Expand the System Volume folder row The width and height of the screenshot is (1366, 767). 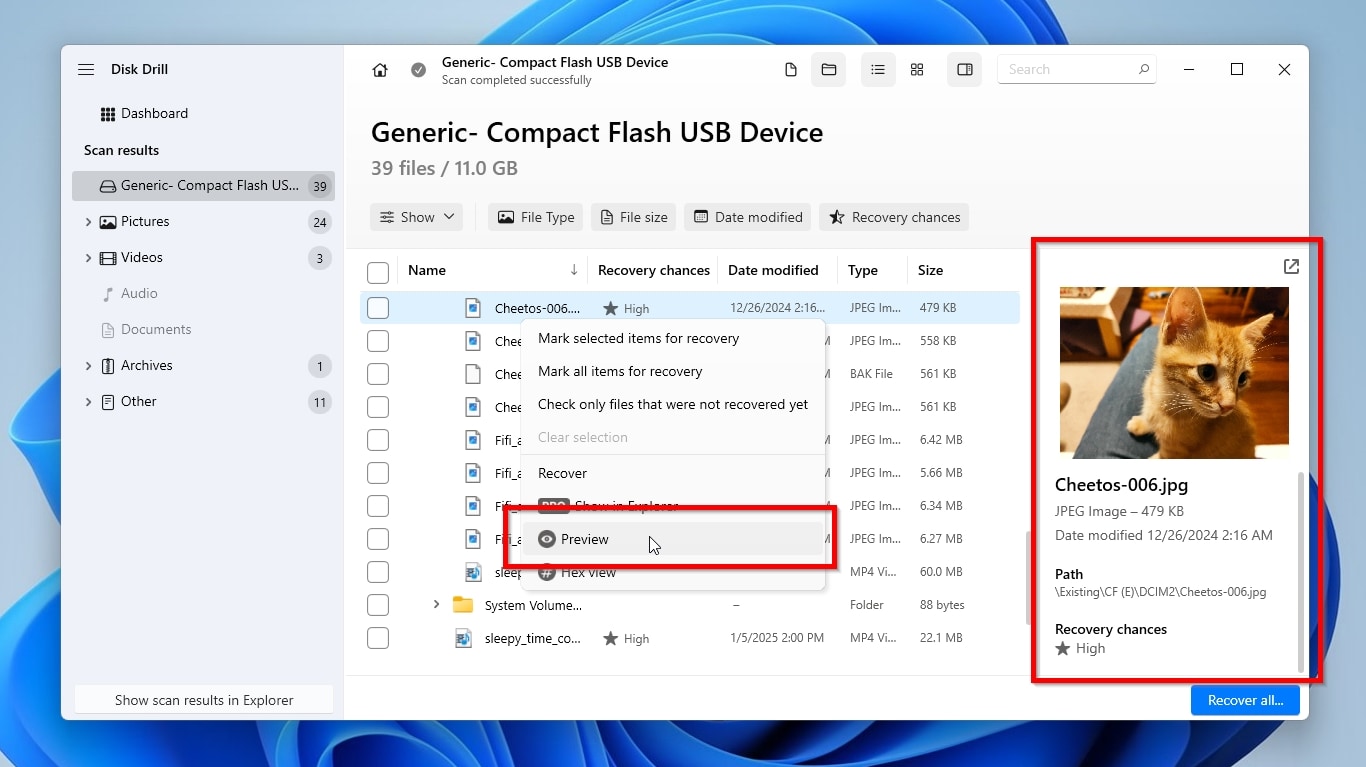pyautogui.click(x=436, y=605)
